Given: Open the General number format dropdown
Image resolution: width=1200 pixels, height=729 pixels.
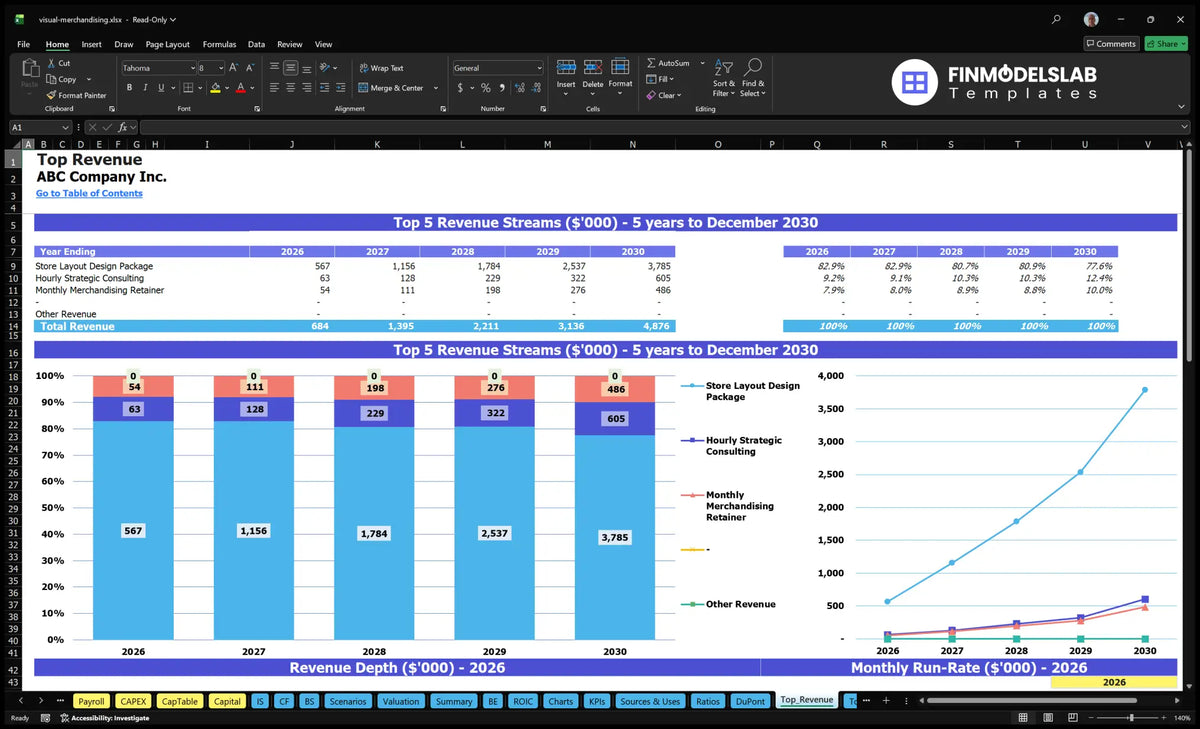Looking at the screenshot, I should point(539,68).
